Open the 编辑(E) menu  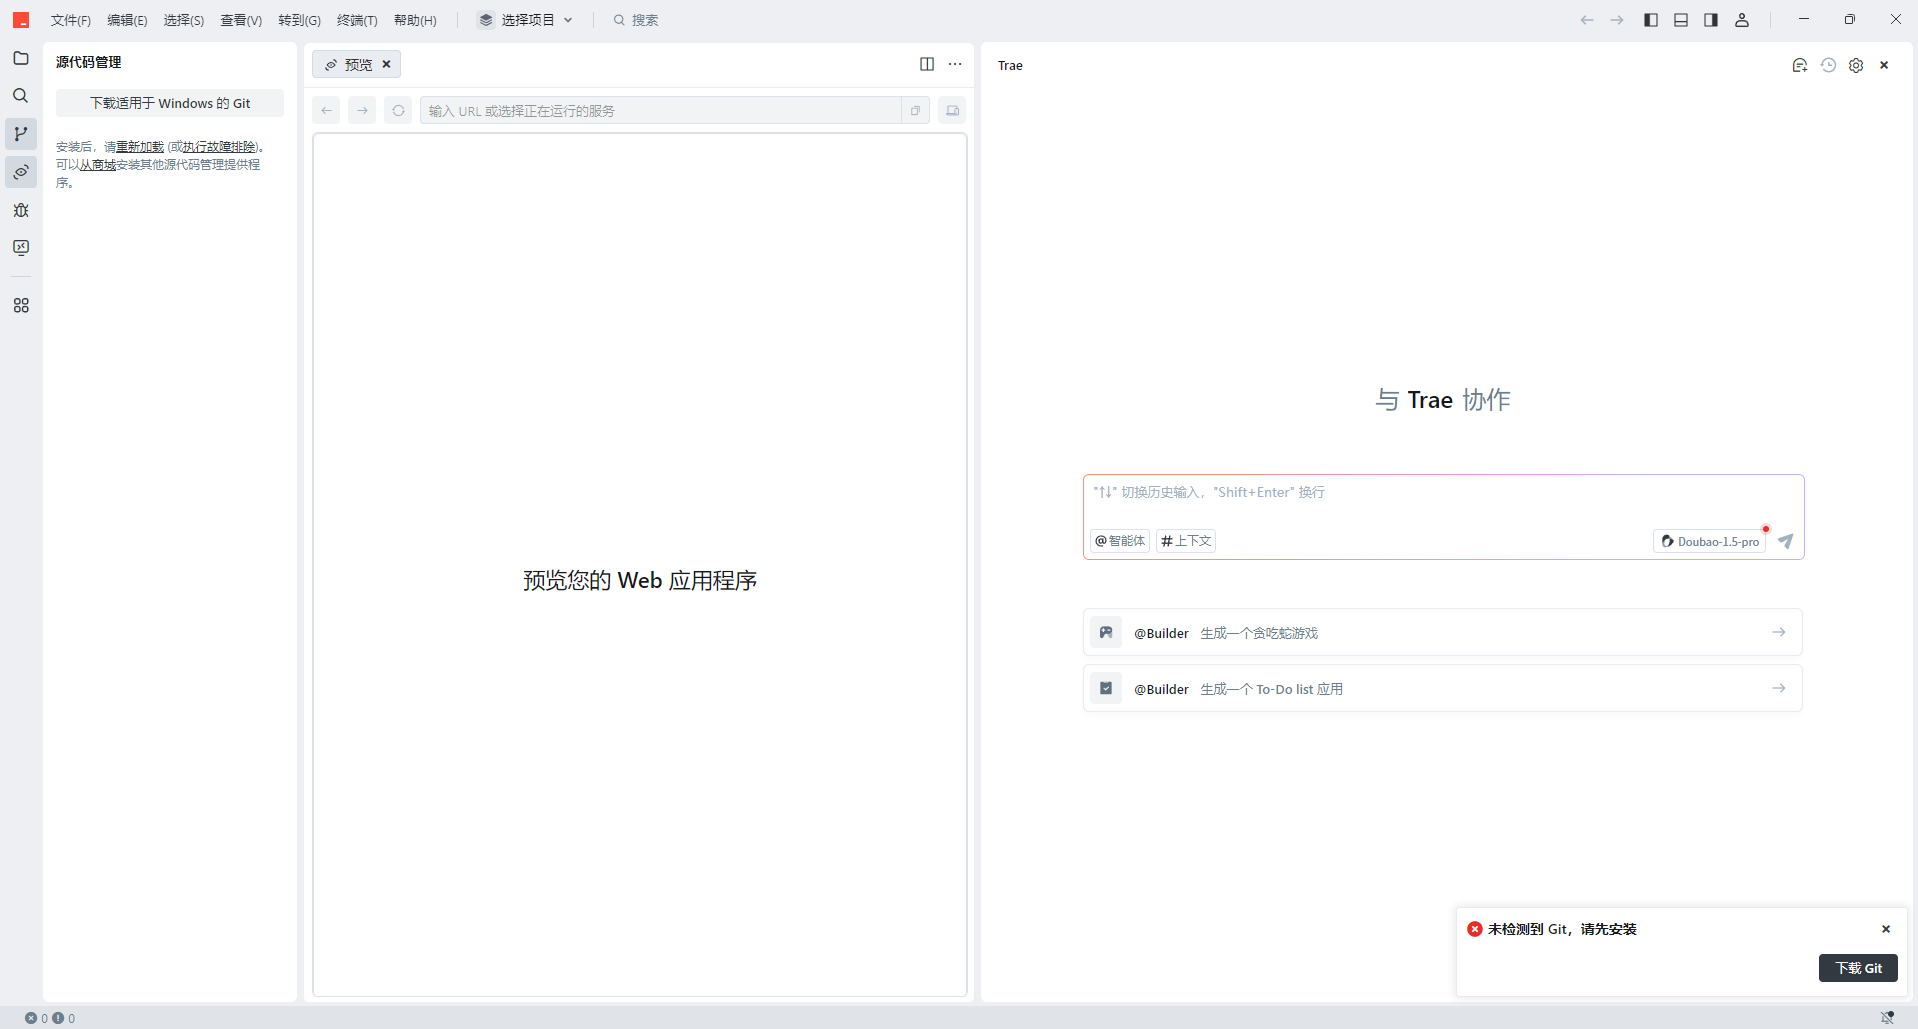[127, 20]
